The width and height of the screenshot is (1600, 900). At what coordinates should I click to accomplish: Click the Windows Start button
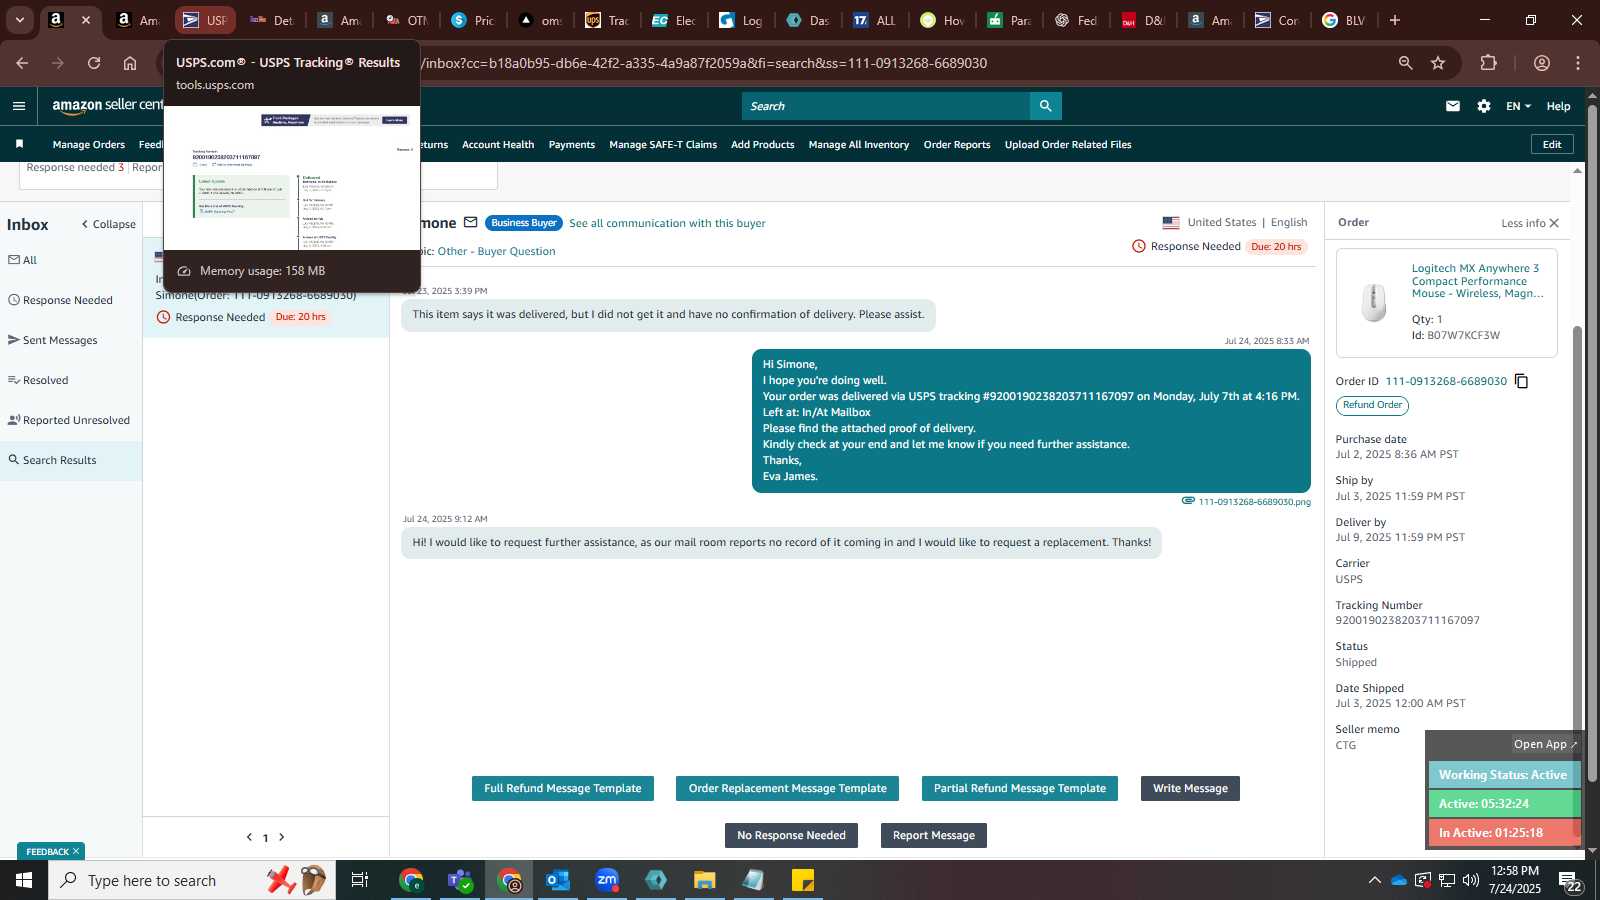(24, 880)
